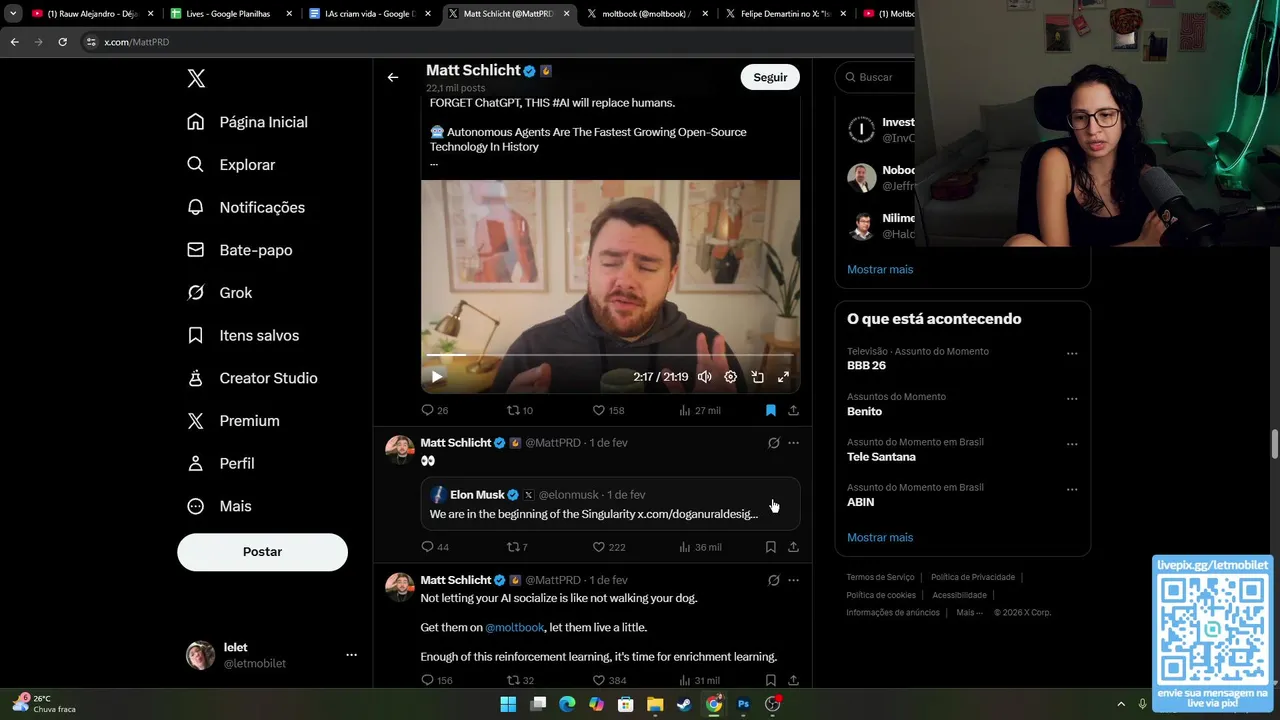The height and width of the screenshot is (720, 1280).
Task: Open Perfil page
Action: 221,464
